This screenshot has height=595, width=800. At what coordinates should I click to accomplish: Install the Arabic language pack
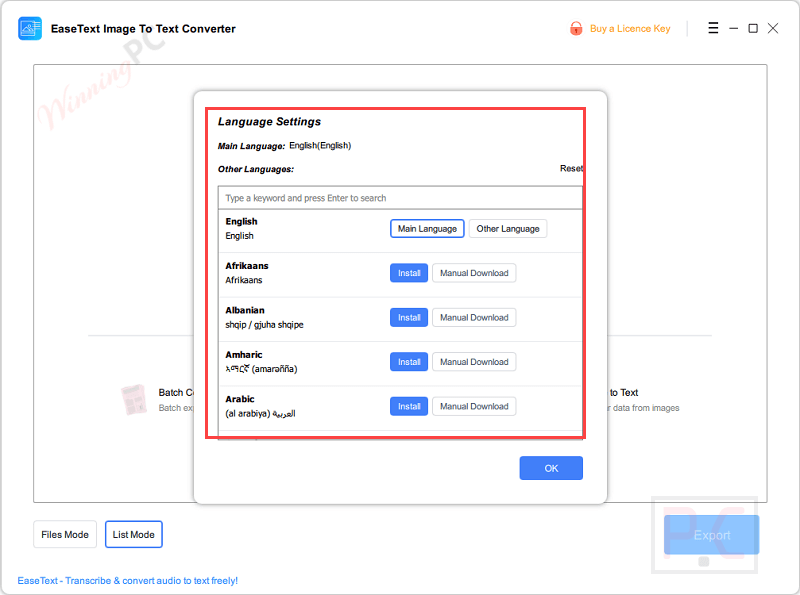(x=408, y=406)
